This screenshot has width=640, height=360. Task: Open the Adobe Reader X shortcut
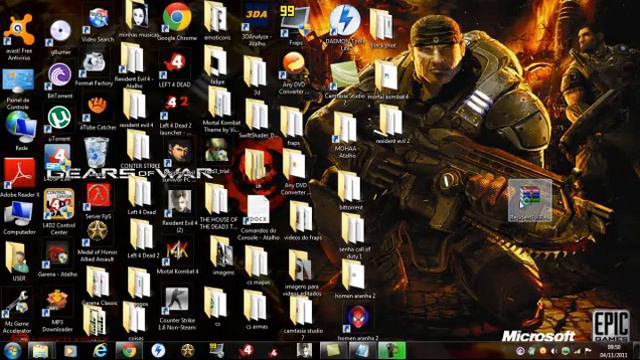point(19,175)
